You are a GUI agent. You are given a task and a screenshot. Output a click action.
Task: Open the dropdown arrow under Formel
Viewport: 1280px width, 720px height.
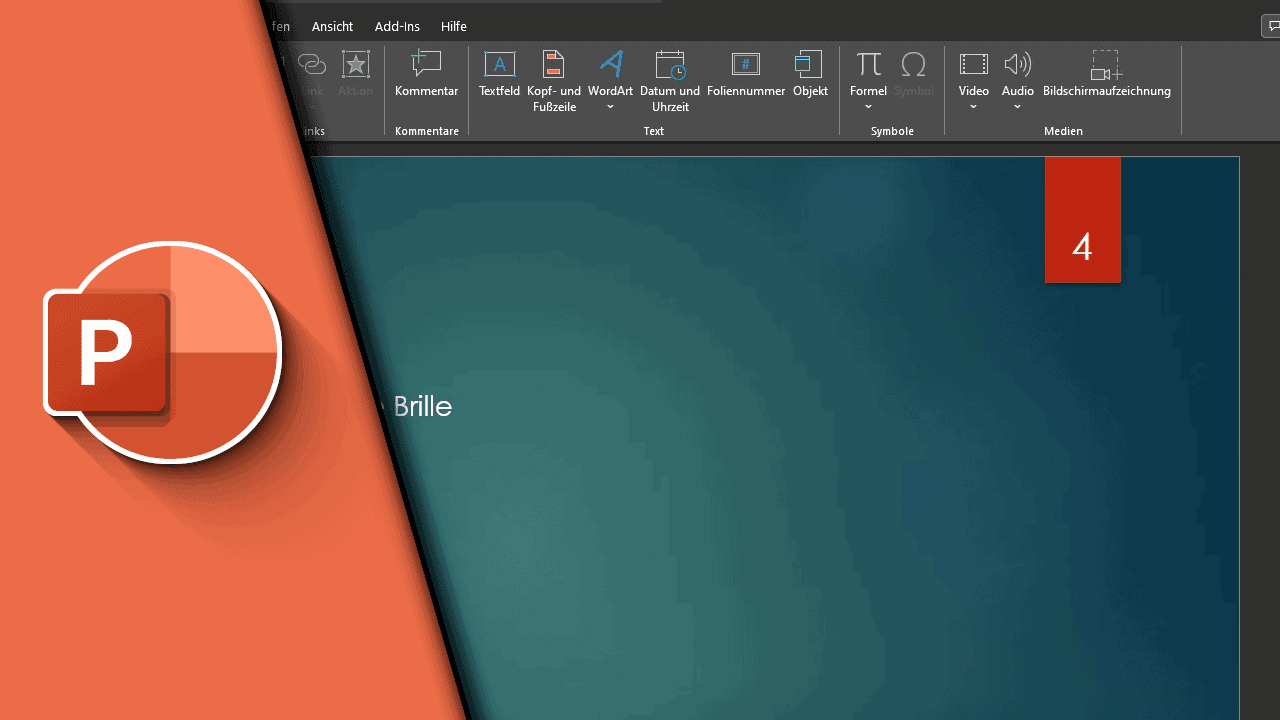868,107
